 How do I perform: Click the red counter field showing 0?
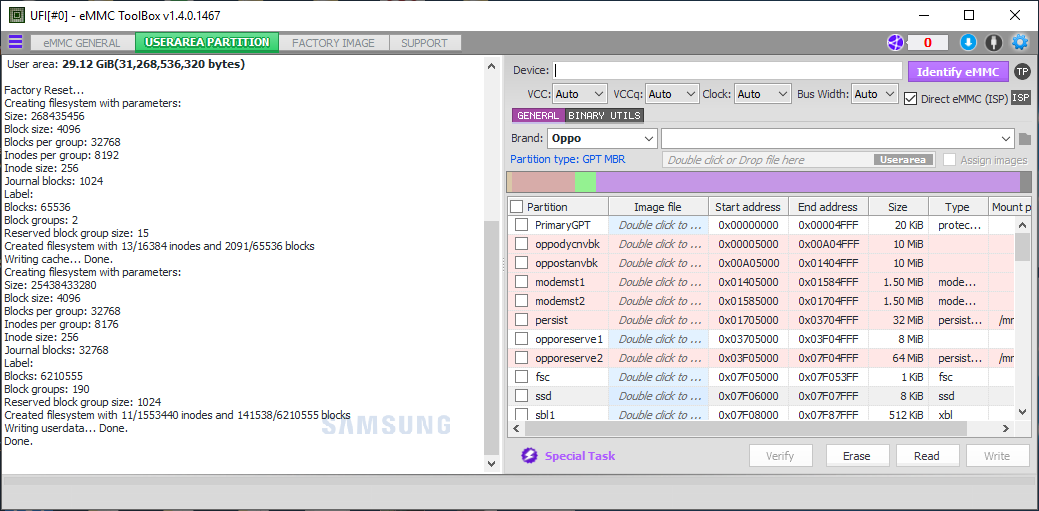[927, 42]
